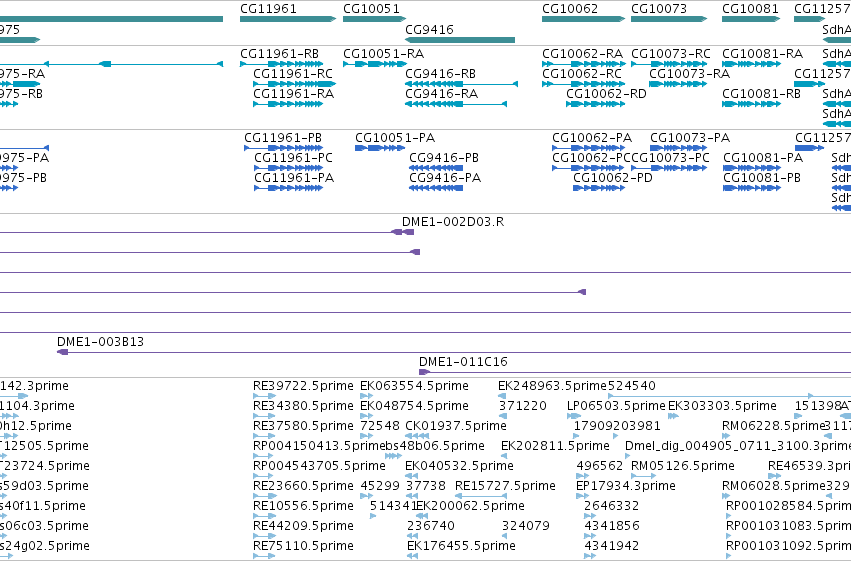Click the CG11961 gene label

(268, 9)
